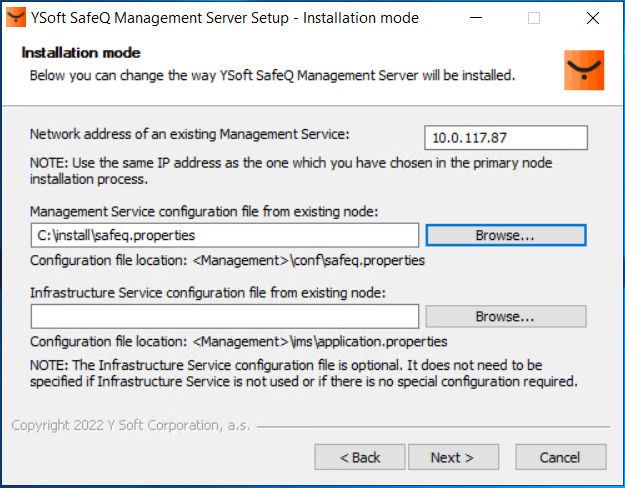Cancel the installation

560,457
